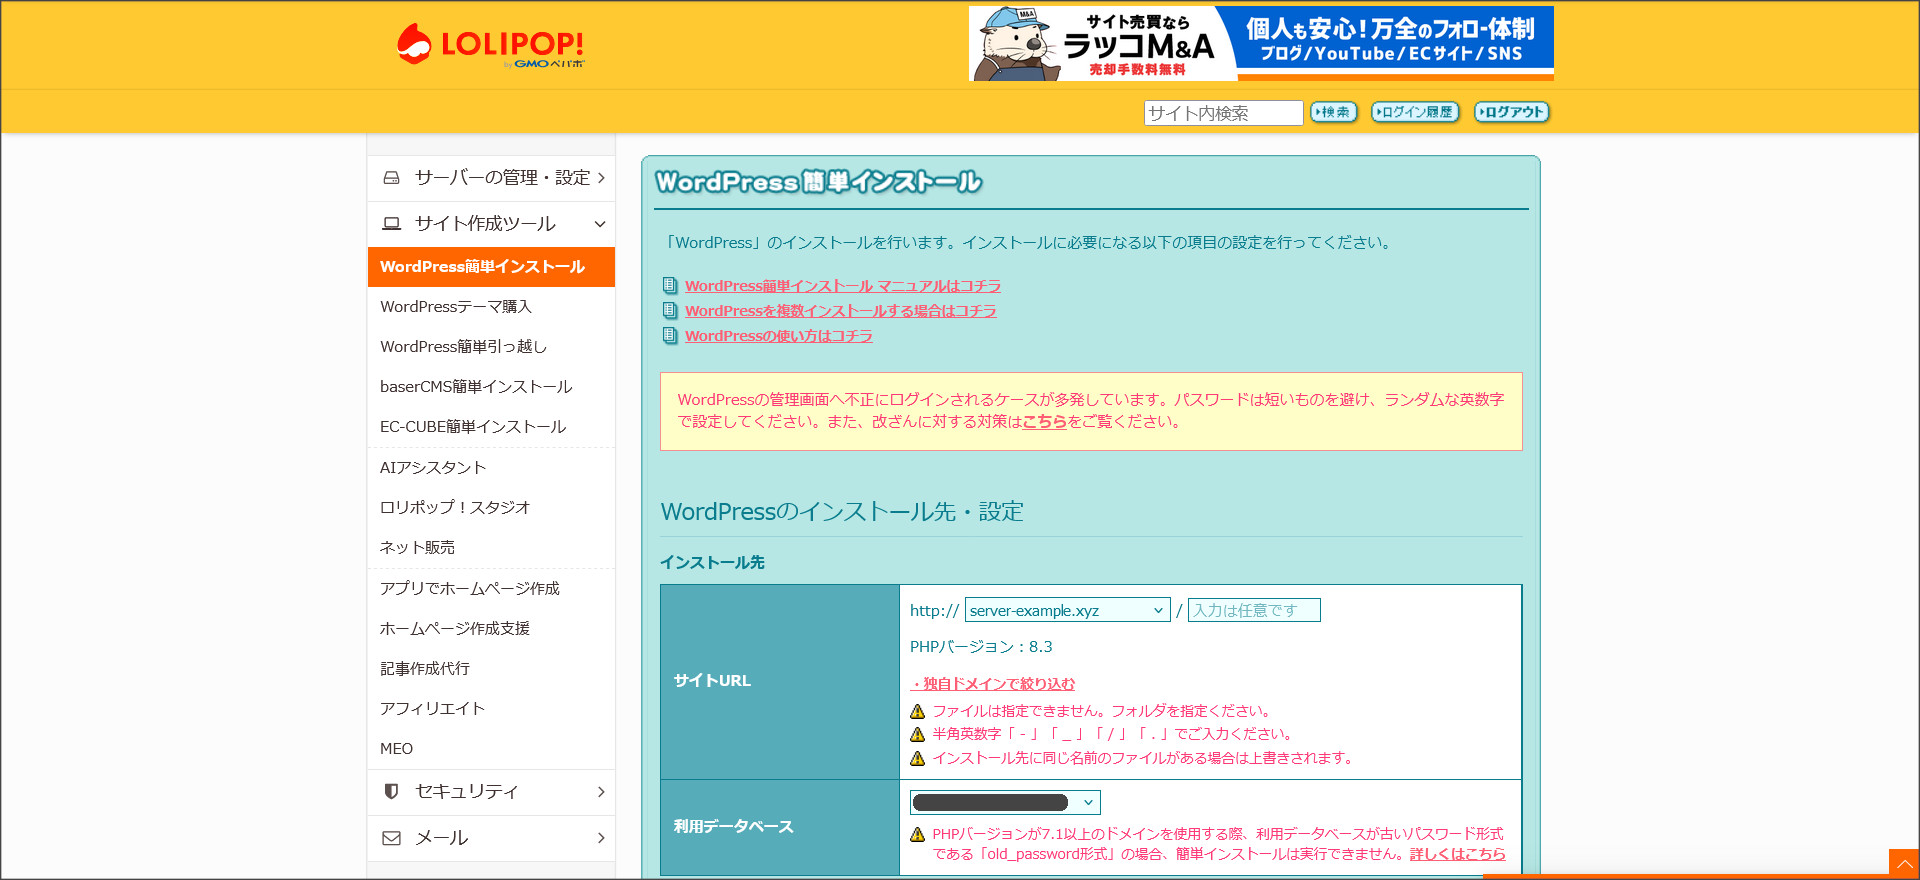This screenshot has width=1920, height=880.
Task: Click the orange scroll-to-top arrow button
Action: point(1904,863)
